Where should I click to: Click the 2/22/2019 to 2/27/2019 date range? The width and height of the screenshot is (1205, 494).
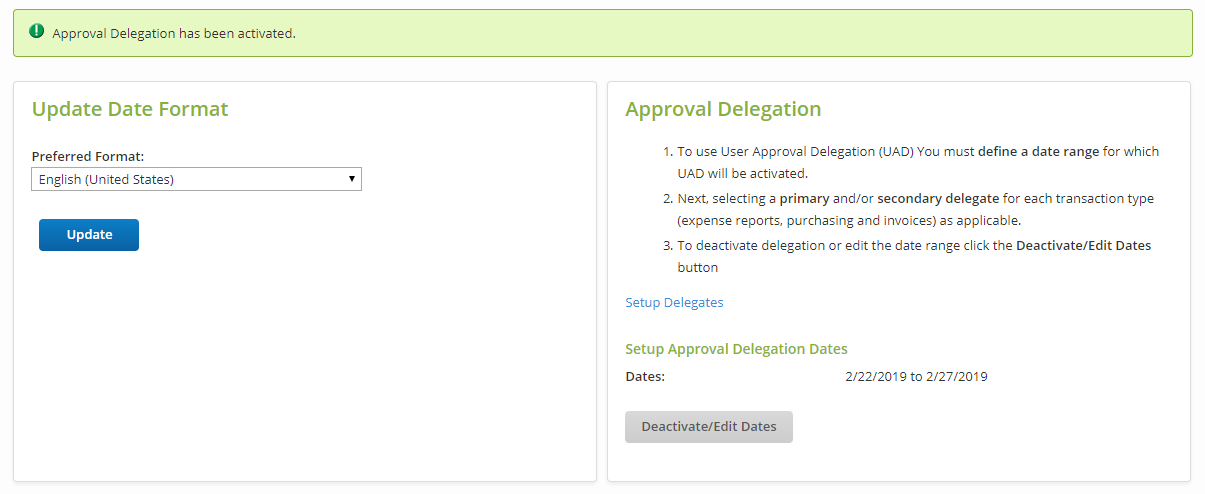point(916,377)
